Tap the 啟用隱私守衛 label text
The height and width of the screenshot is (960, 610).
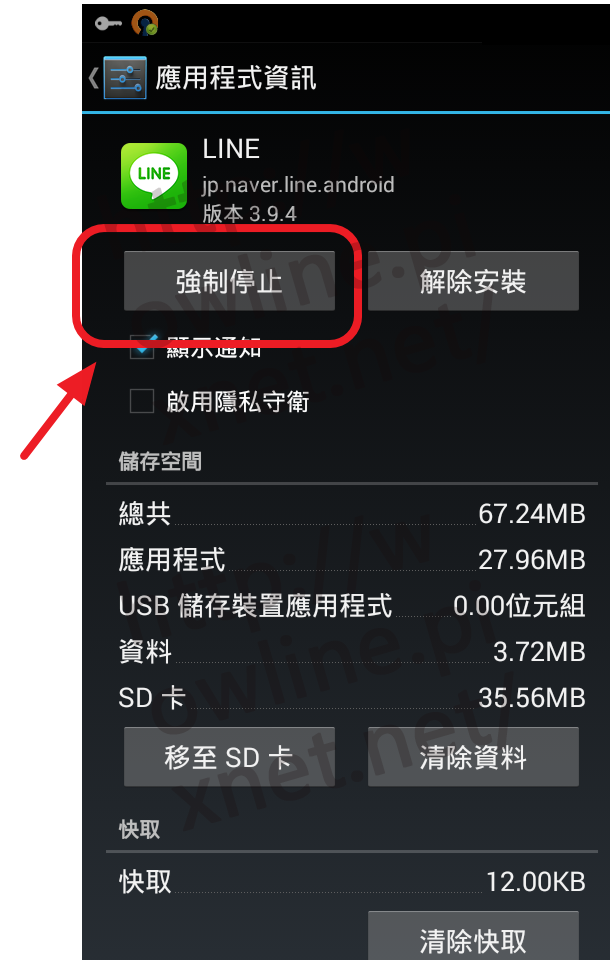pos(238,402)
